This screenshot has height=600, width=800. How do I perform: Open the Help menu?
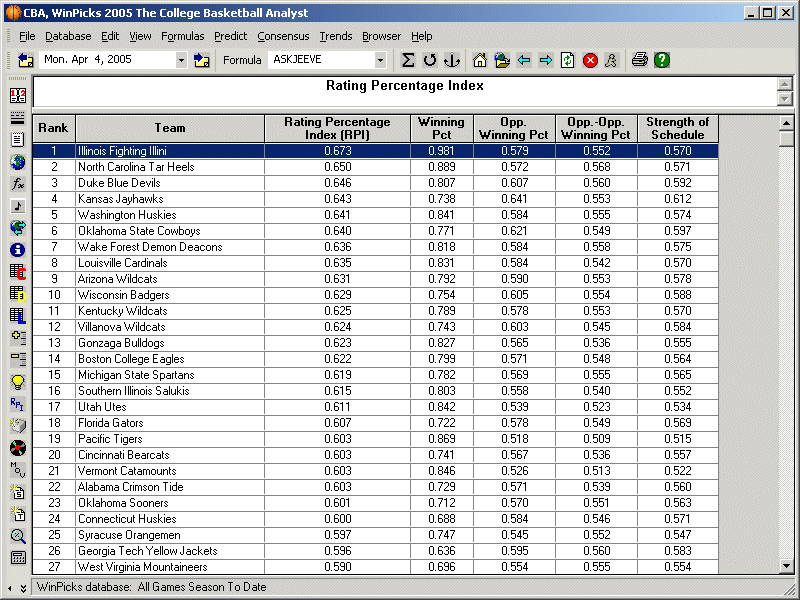(x=421, y=36)
